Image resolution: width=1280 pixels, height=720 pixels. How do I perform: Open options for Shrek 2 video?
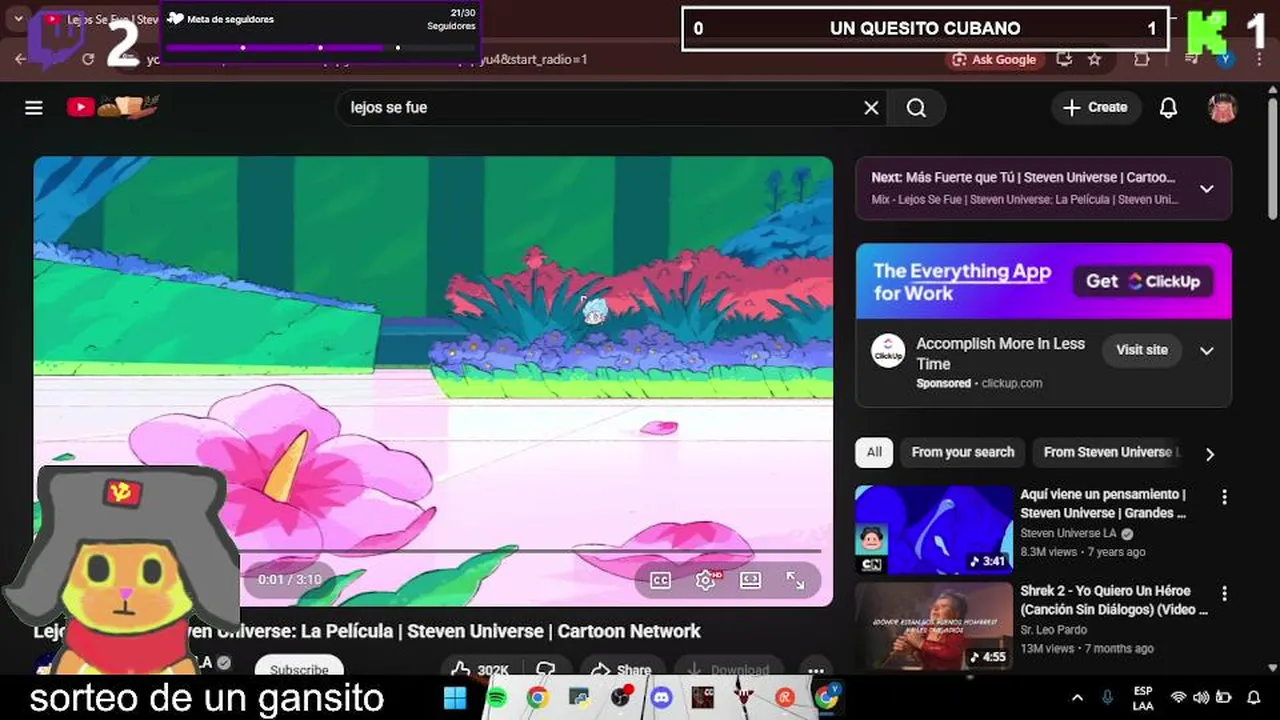1224,593
